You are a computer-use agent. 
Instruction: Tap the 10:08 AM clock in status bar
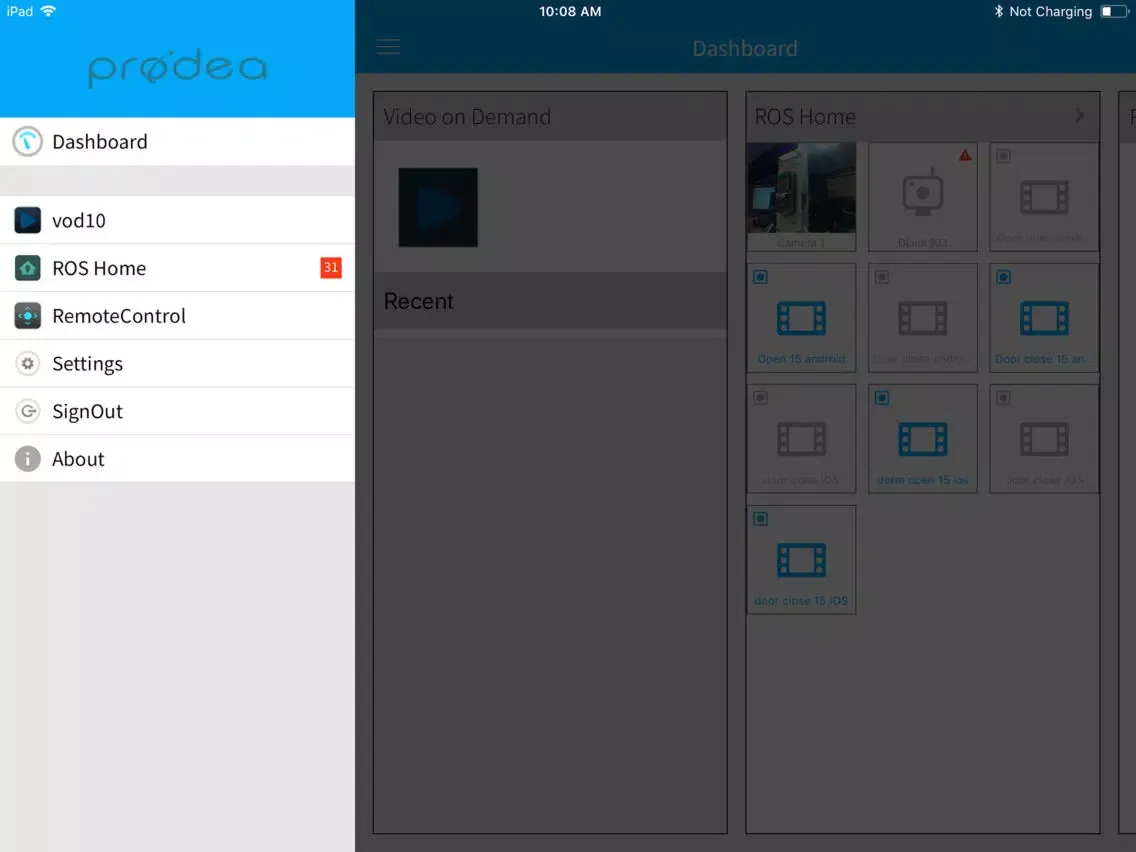click(570, 12)
